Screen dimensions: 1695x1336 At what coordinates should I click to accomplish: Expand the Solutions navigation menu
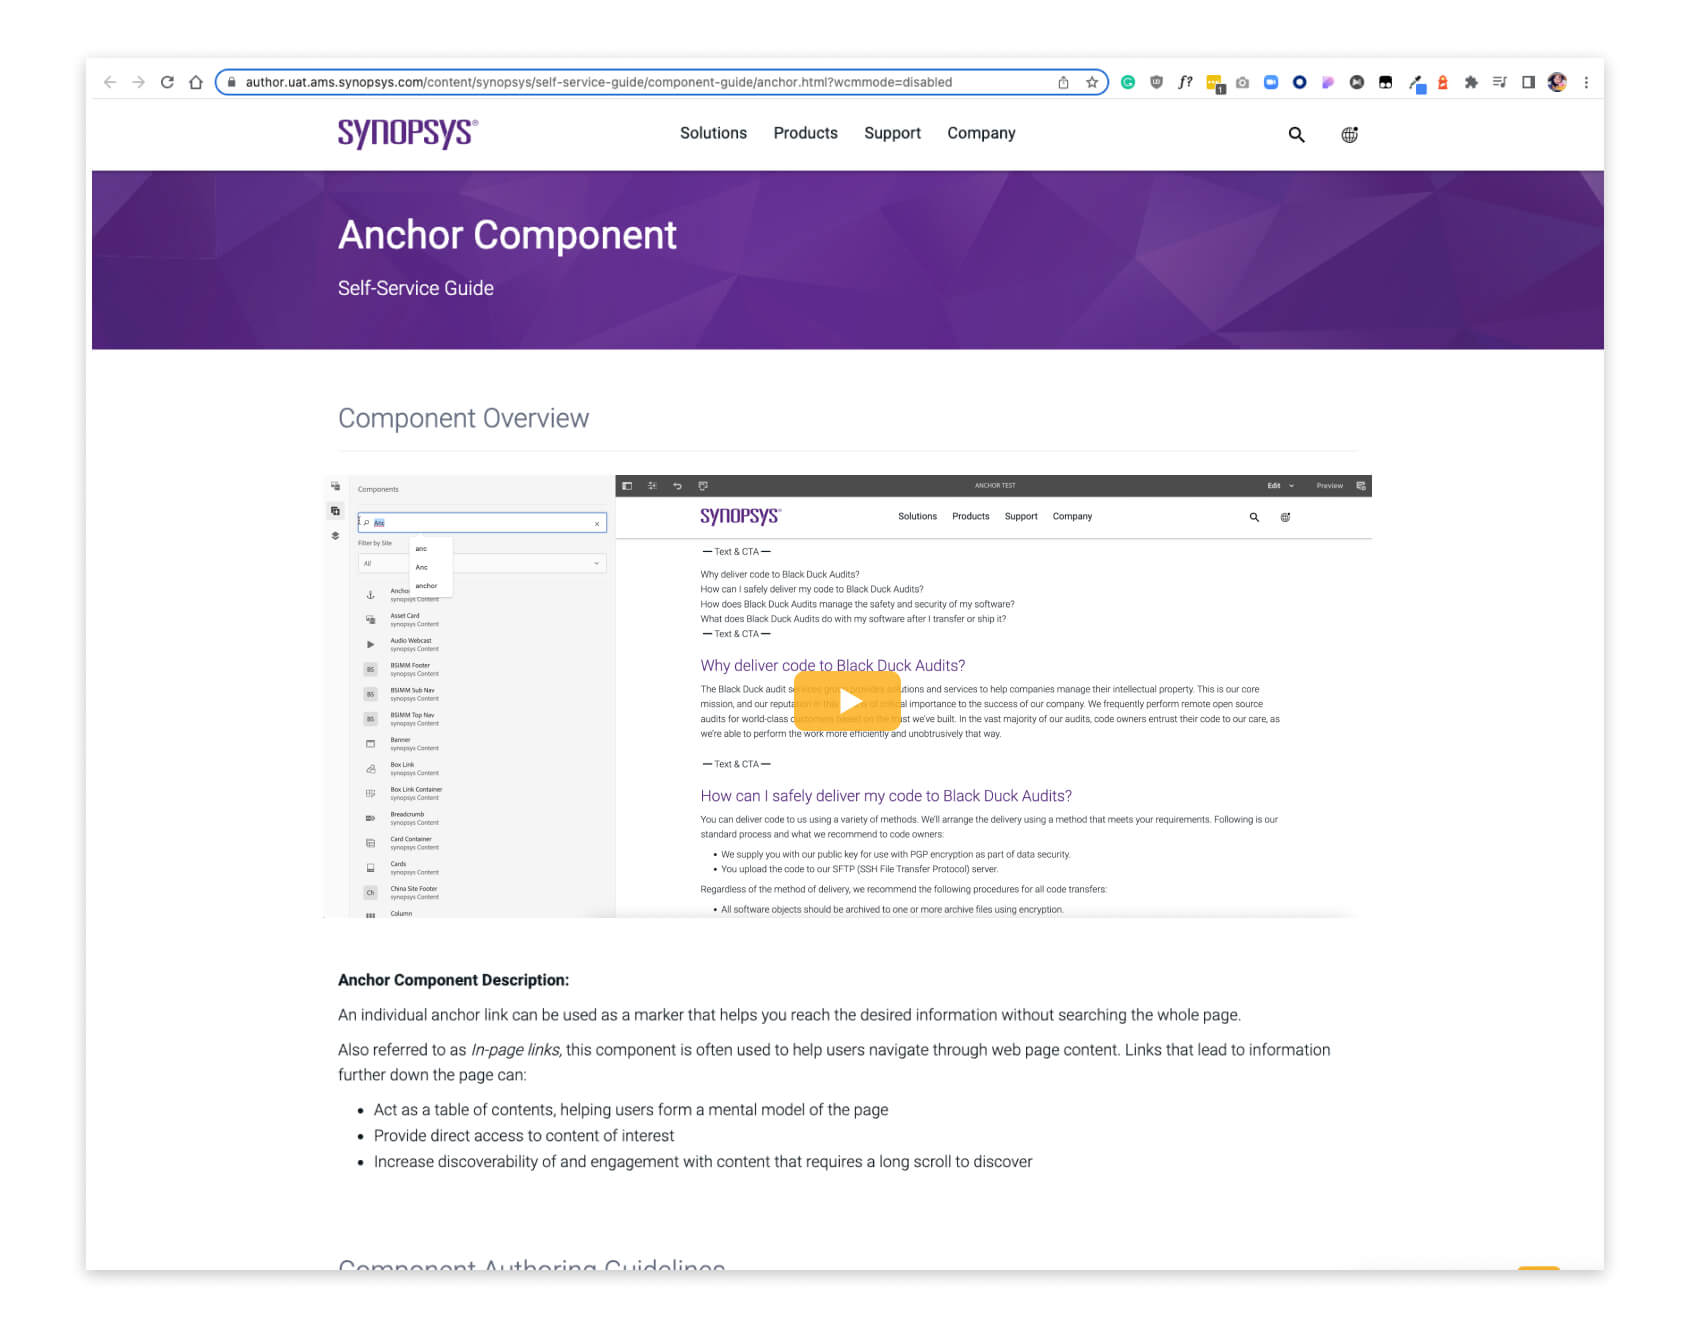coord(713,133)
